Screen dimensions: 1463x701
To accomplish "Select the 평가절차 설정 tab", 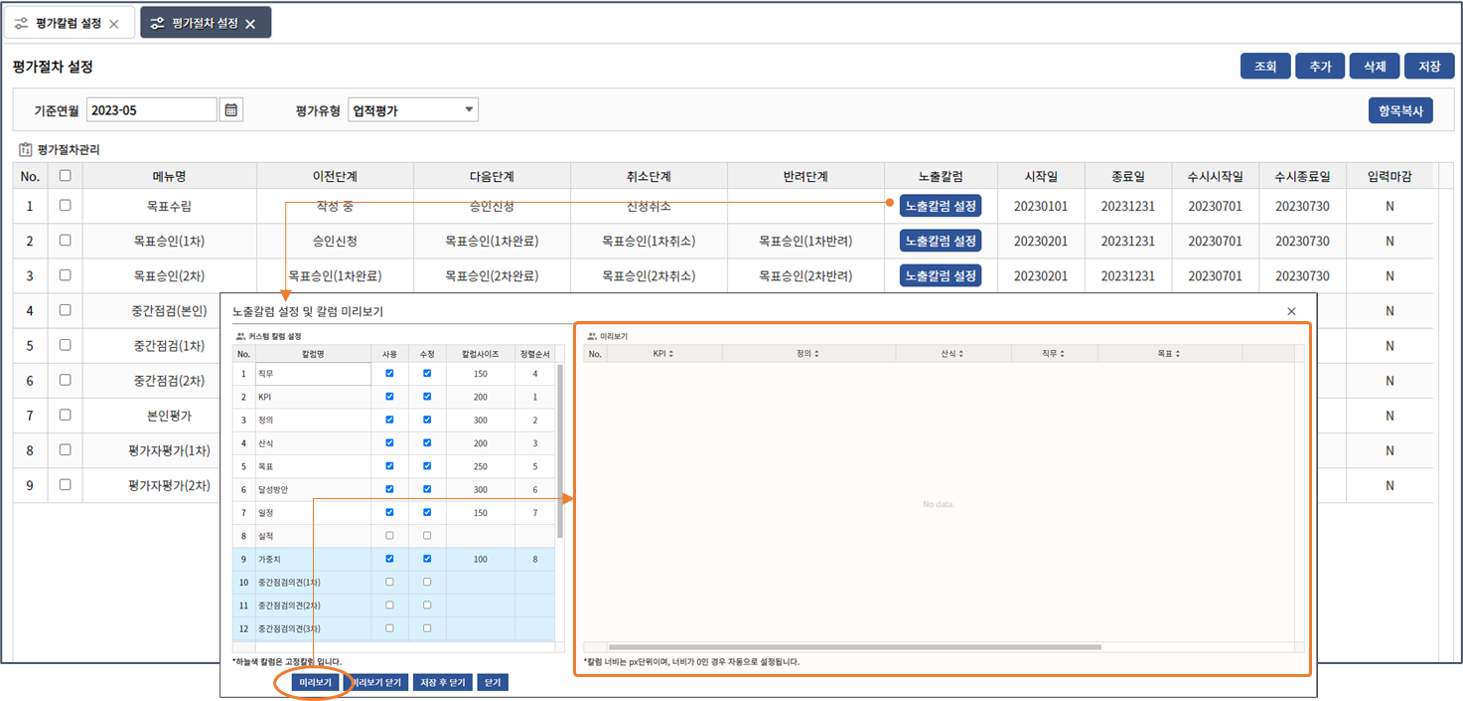I will click(205, 23).
